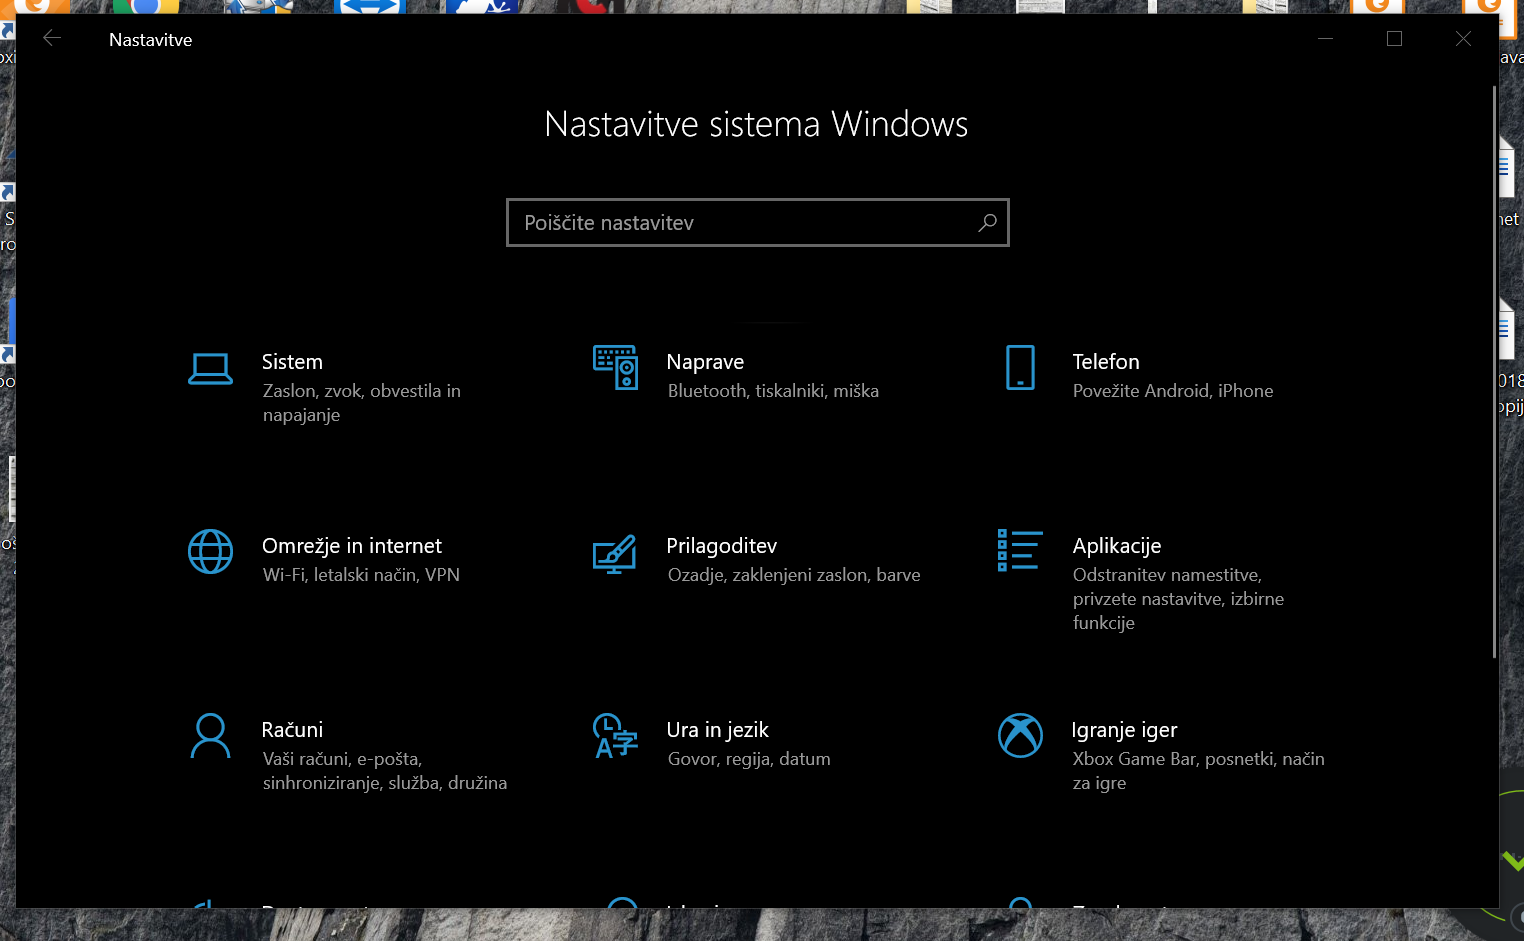The image size is (1524, 941).
Task: Maximize the Nastavitve window
Action: [x=1394, y=39]
